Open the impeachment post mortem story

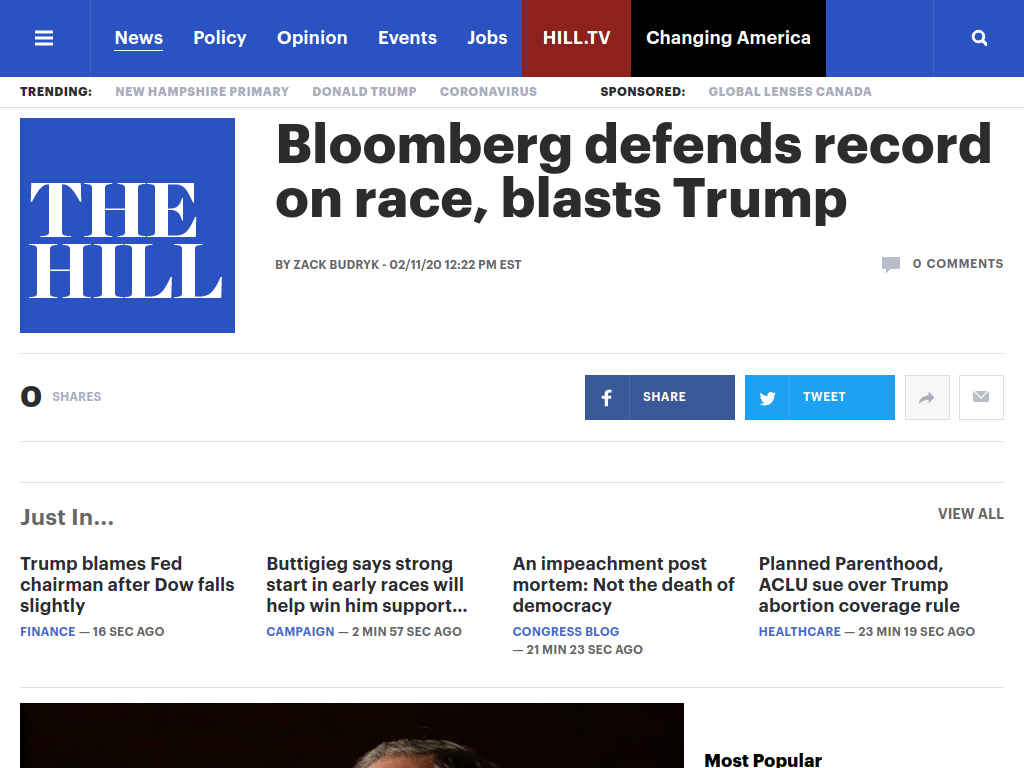[623, 584]
